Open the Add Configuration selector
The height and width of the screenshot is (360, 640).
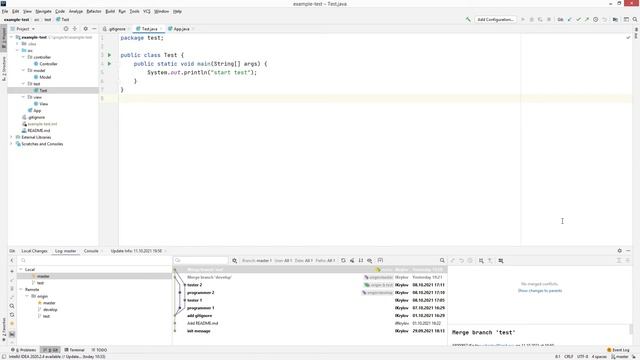tap(495, 20)
